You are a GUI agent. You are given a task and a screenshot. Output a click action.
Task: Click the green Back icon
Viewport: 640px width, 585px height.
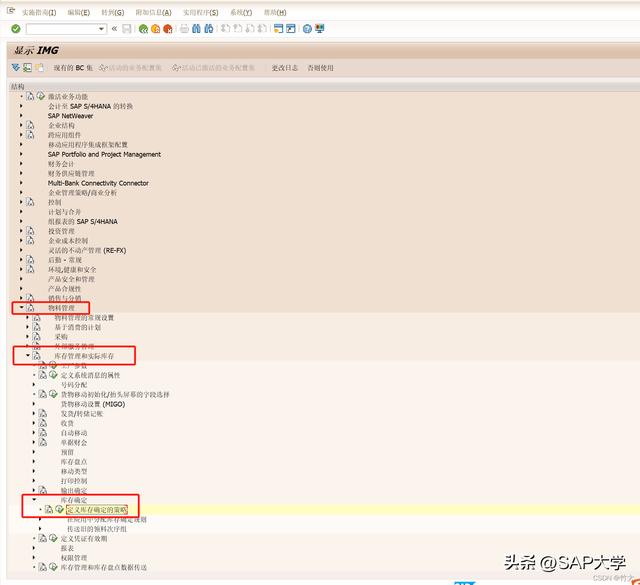[143, 29]
